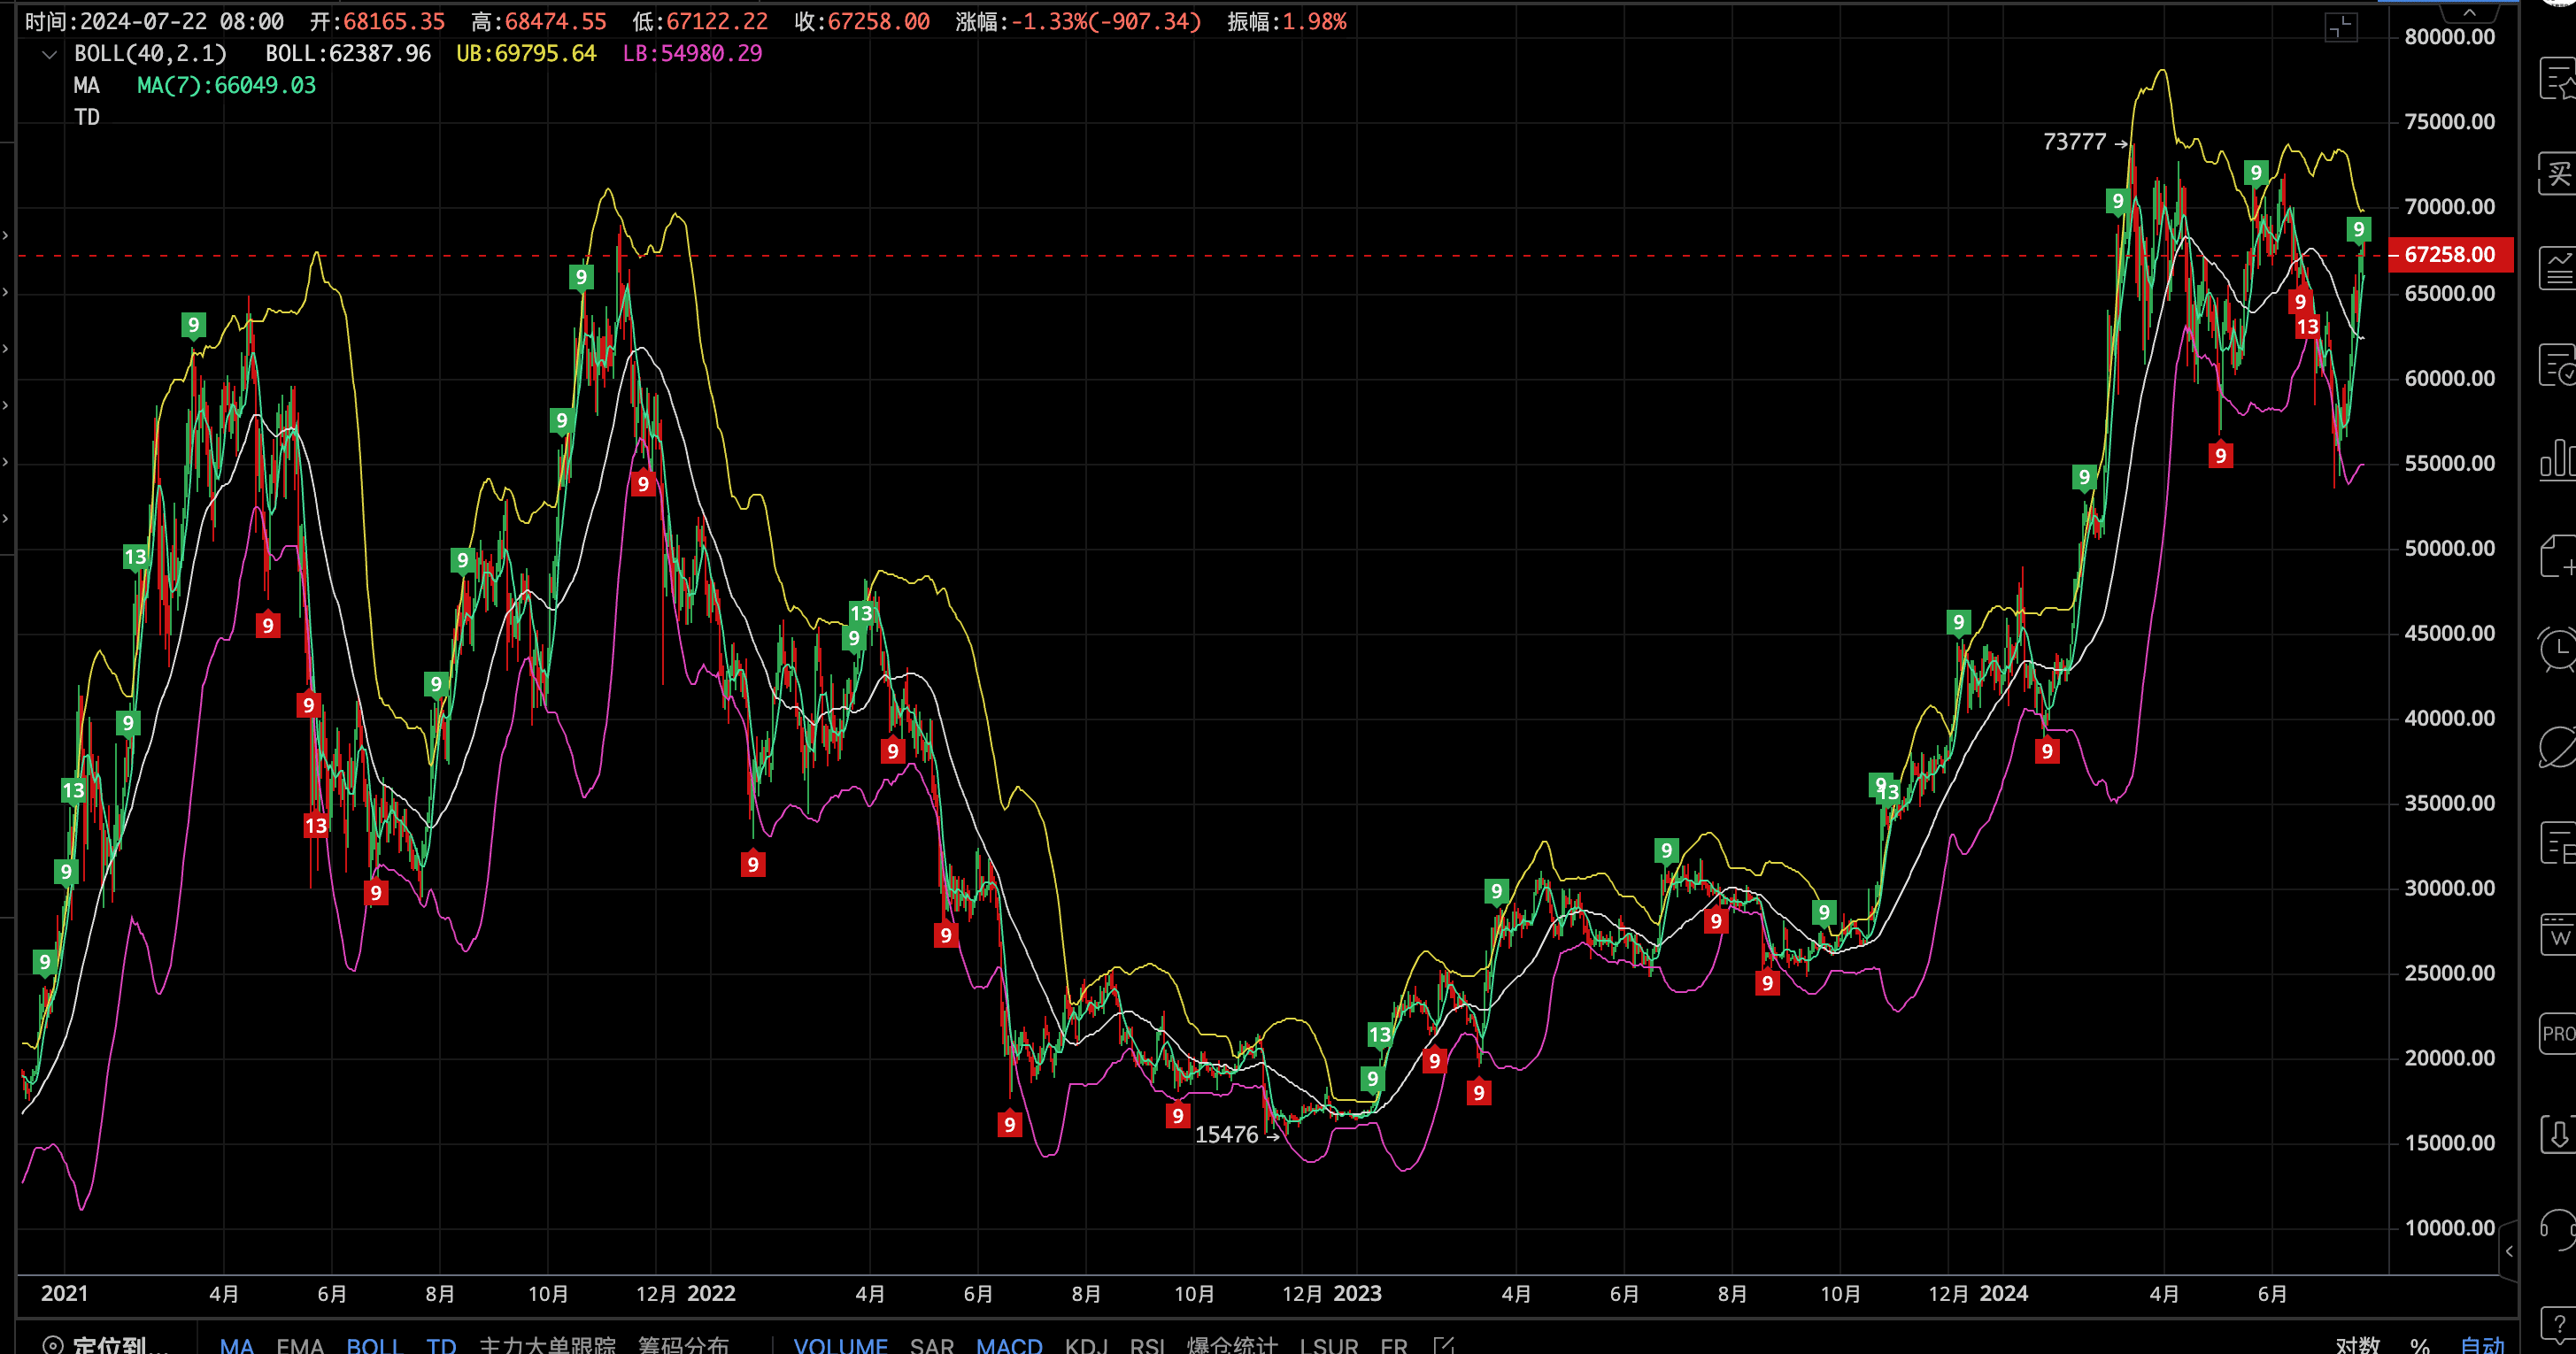
Task: Select the 爆仓统计 sub-indicator
Action: click(x=1232, y=1345)
